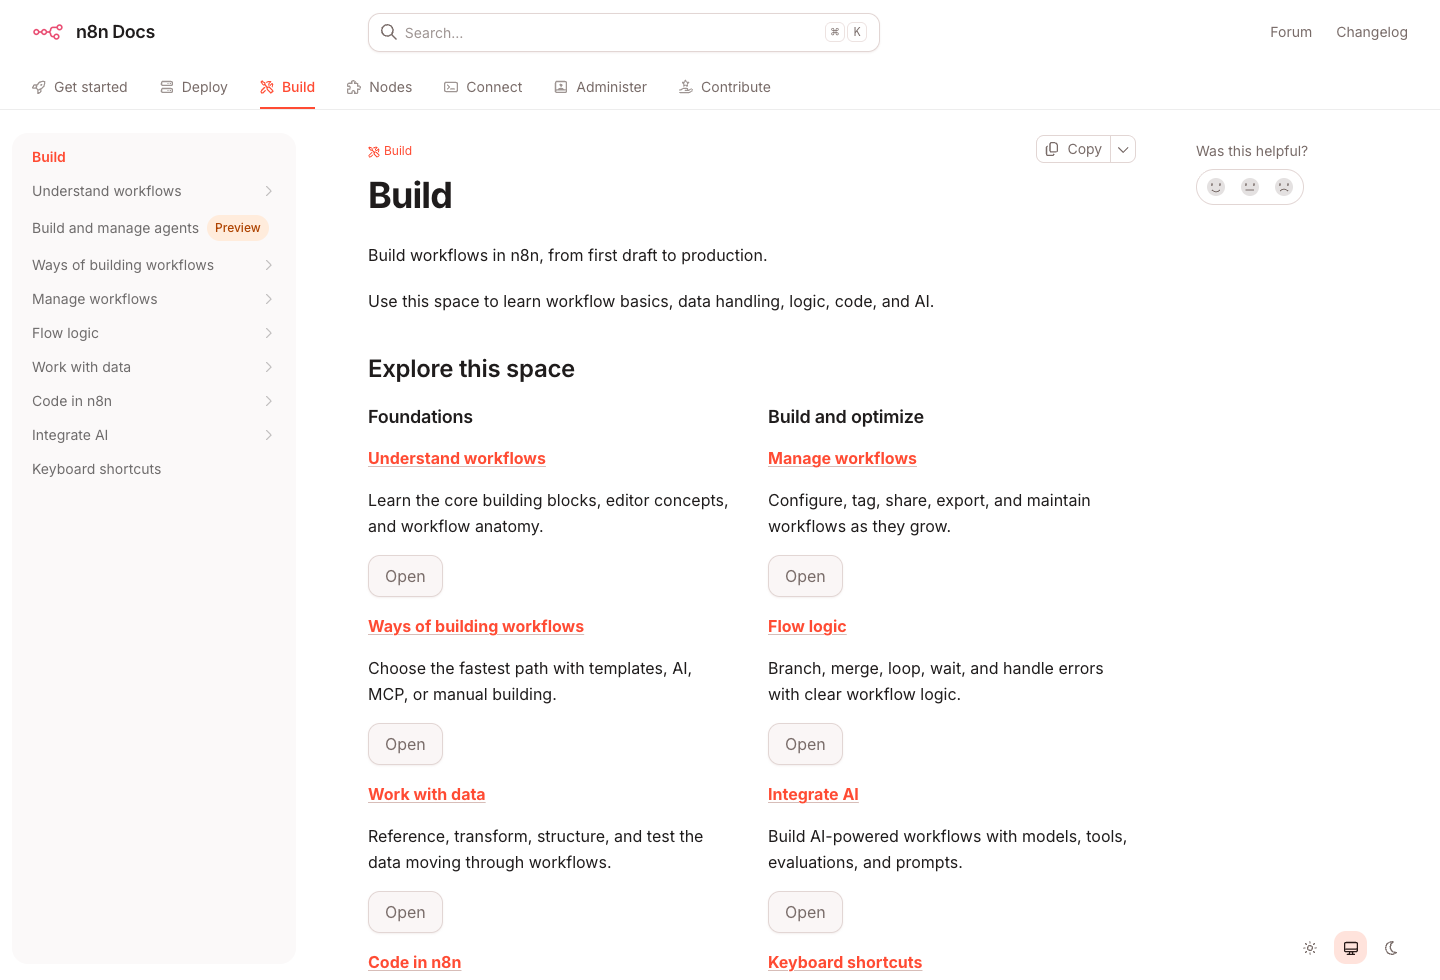Open the Copy button dropdown arrow

(x=1123, y=149)
